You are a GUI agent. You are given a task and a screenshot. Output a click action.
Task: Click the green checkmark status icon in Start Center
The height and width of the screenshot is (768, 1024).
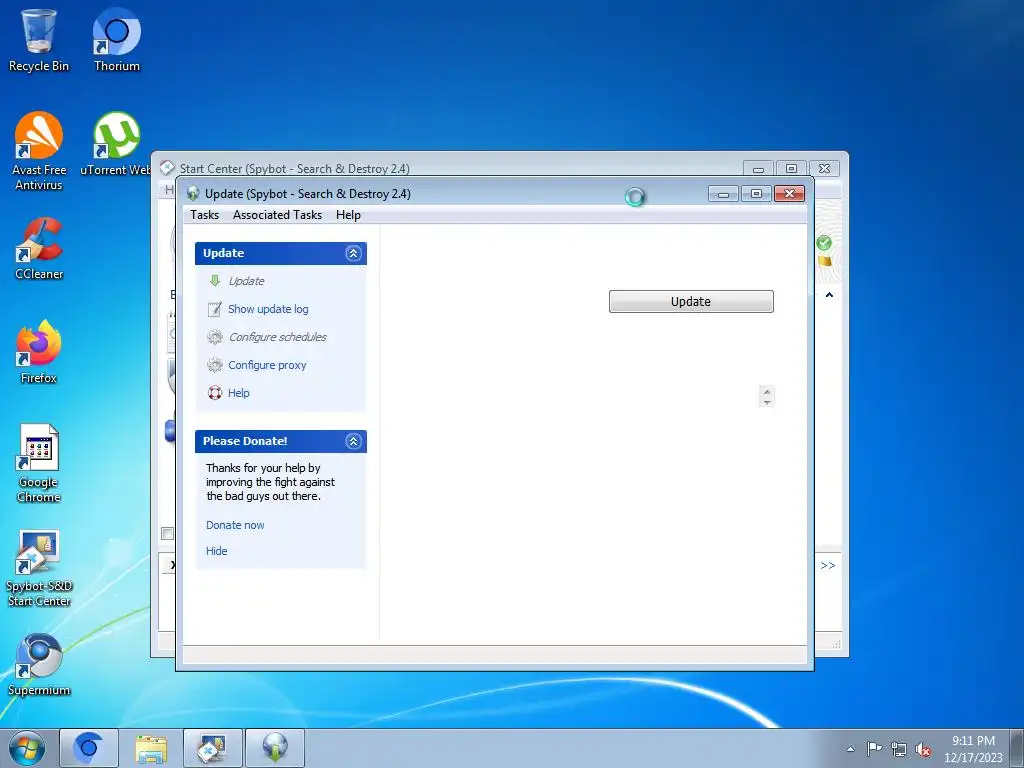click(824, 243)
